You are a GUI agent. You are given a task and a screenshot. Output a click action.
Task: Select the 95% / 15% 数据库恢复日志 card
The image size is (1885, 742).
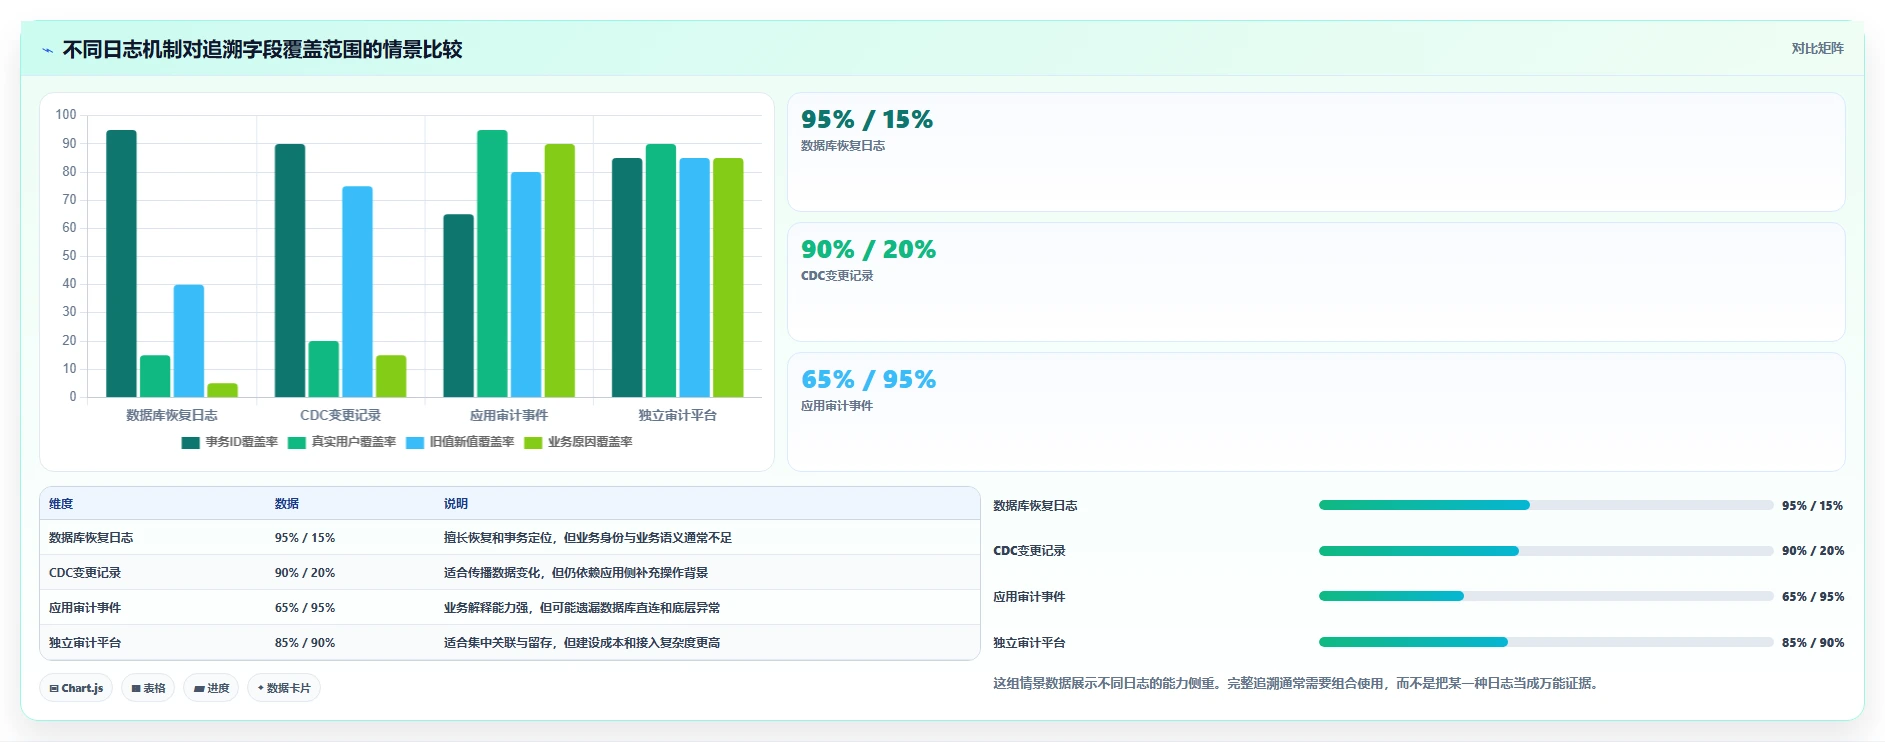click(x=1316, y=152)
